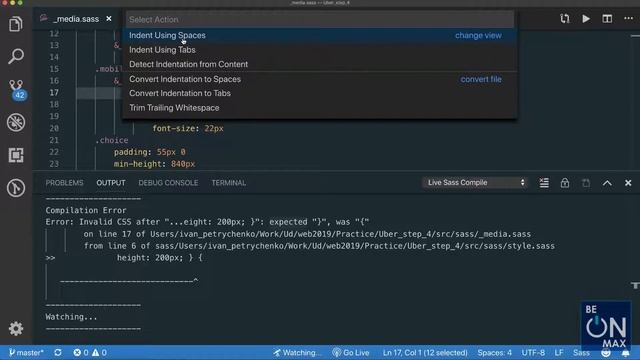
Task: Click the Run play icon in editor toolbar
Action: pyautogui.click(x=586, y=19)
